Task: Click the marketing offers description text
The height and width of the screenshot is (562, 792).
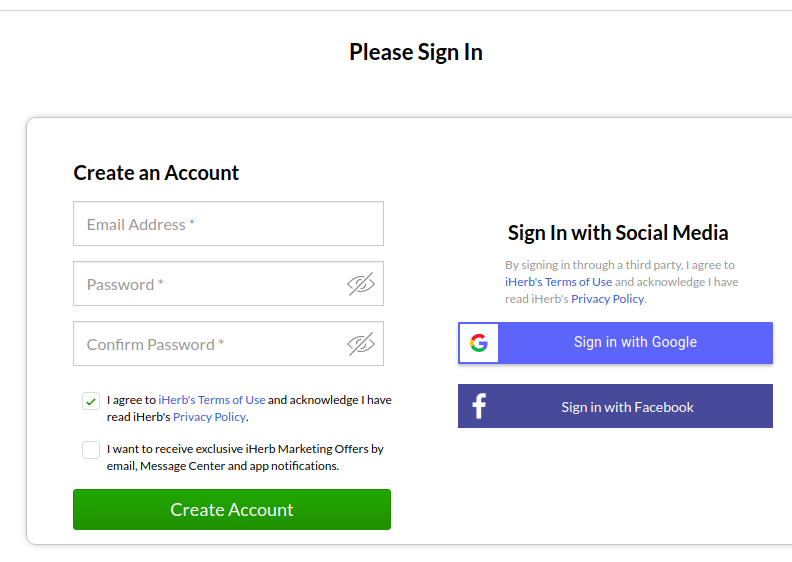Action: coord(245,457)
